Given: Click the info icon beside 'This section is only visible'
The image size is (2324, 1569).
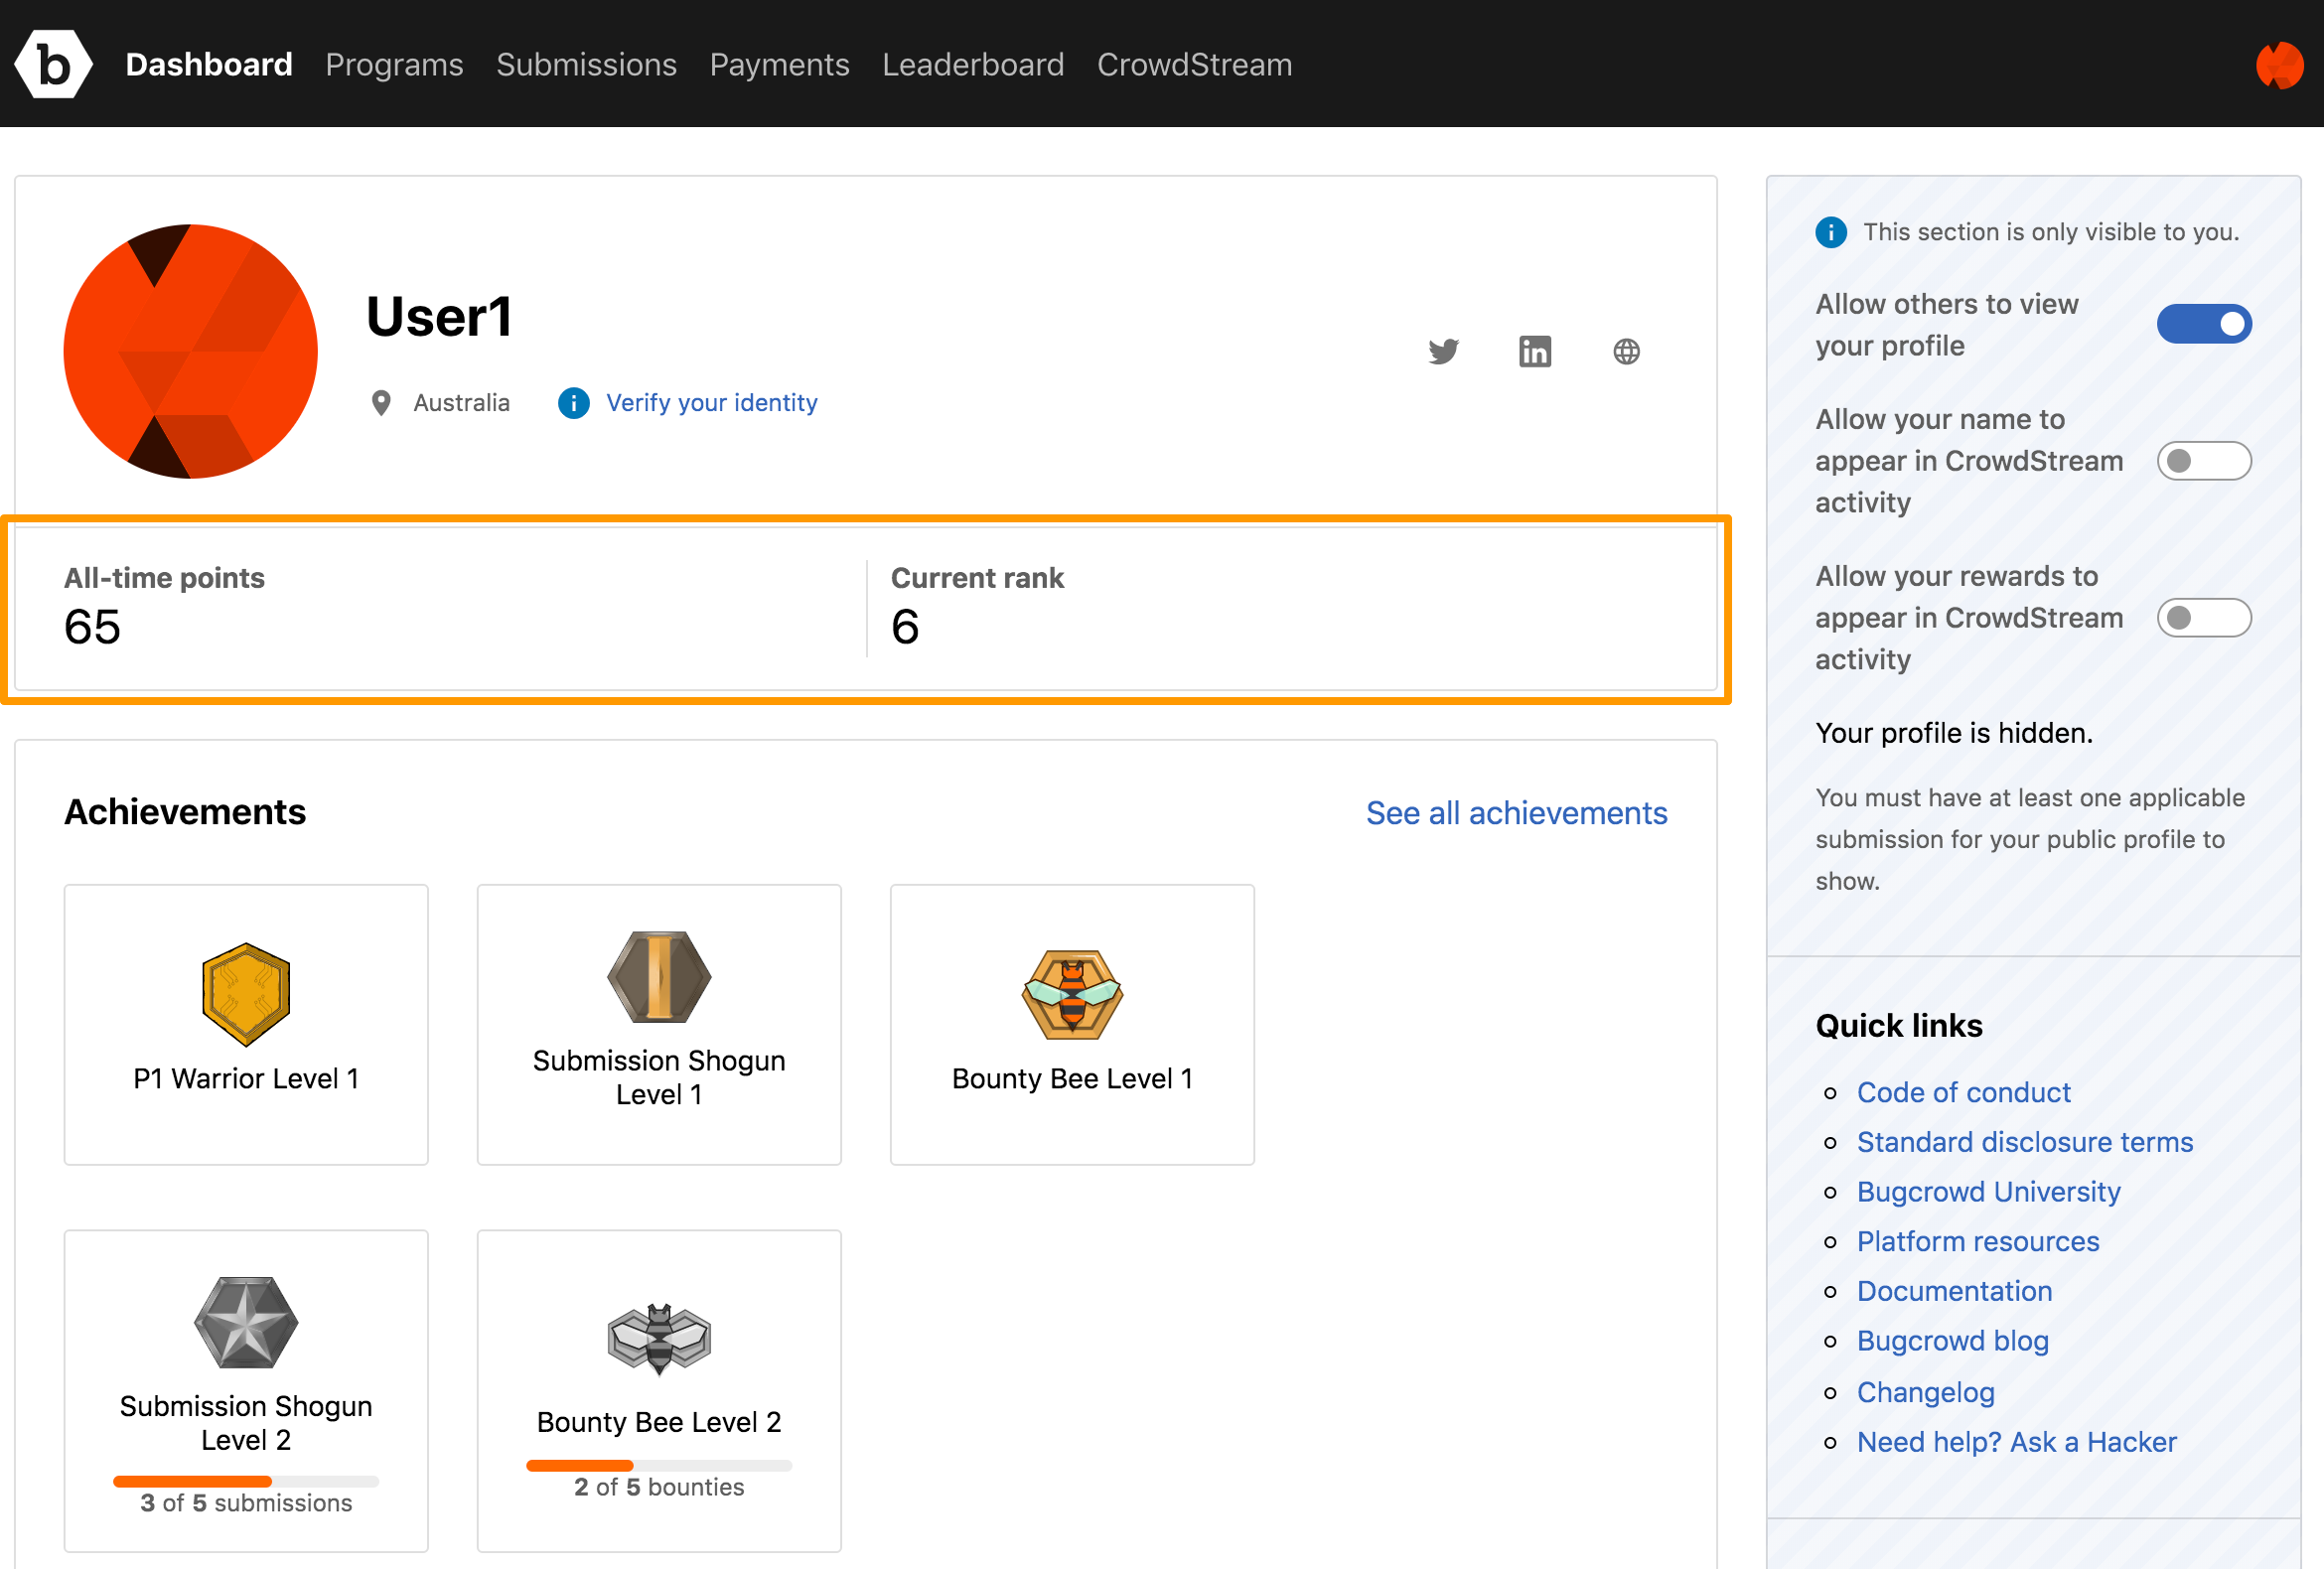Looking at the screenshot, I should (x=1831, y=232).
